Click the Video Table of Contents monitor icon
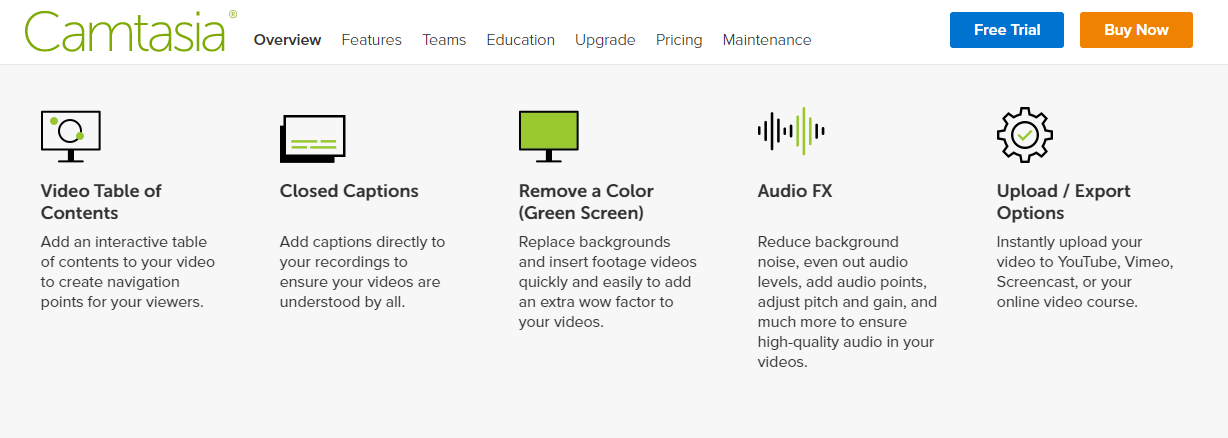1228x438 pixels. [x=70, y=136]
